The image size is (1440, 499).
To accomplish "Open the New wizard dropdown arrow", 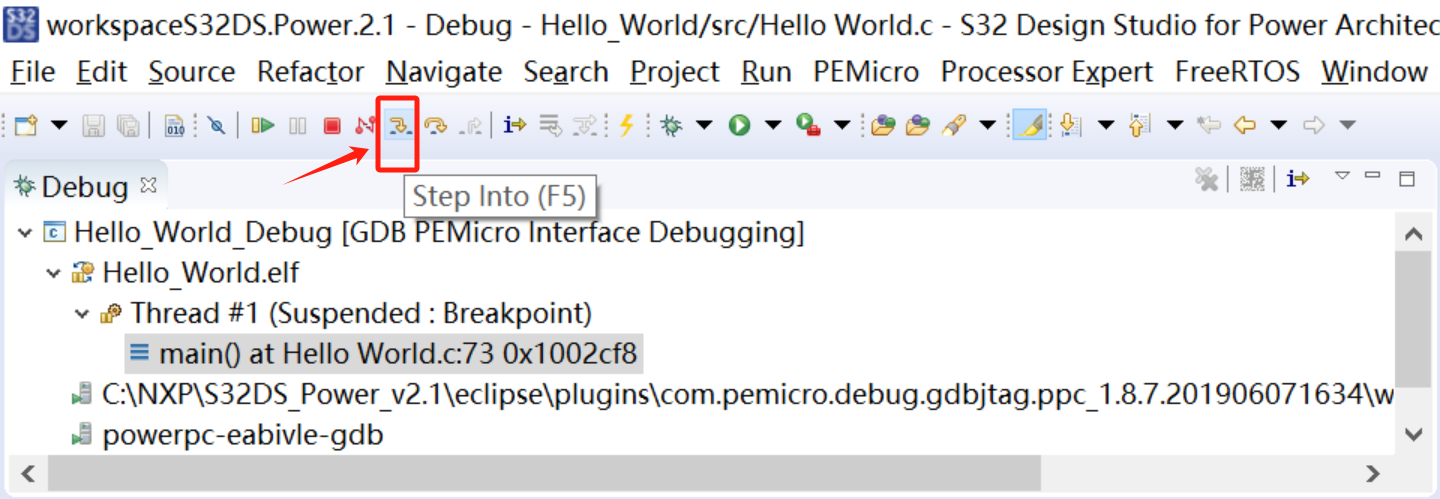I will click(x=59, y=125).
